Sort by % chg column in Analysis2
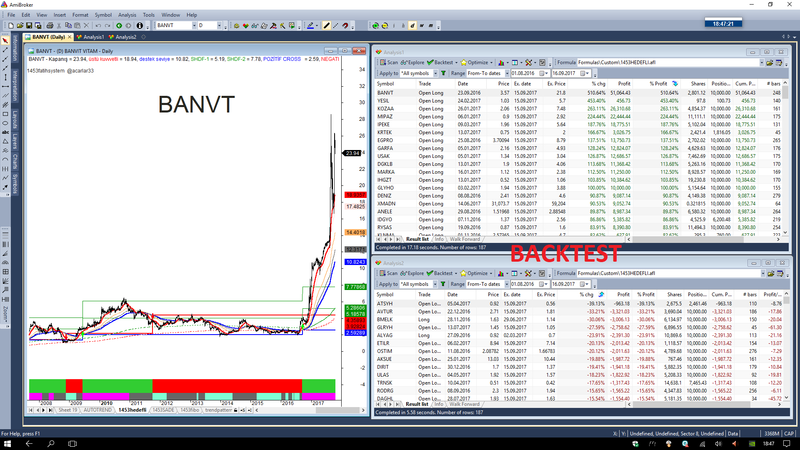800x450 pixels. (x=585, y=294)
